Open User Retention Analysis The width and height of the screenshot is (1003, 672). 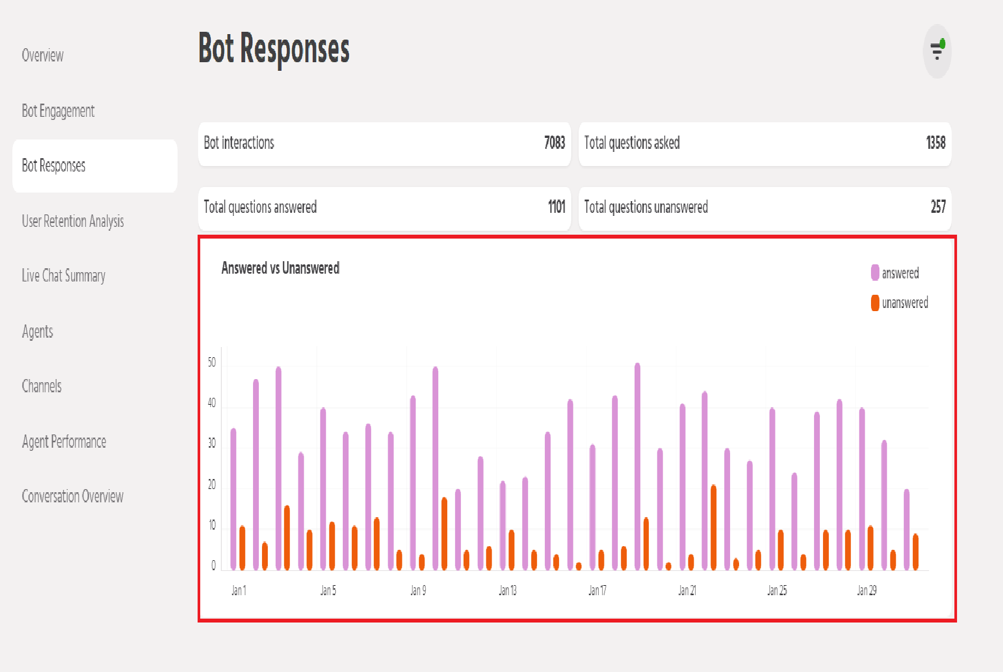[73, 221]
